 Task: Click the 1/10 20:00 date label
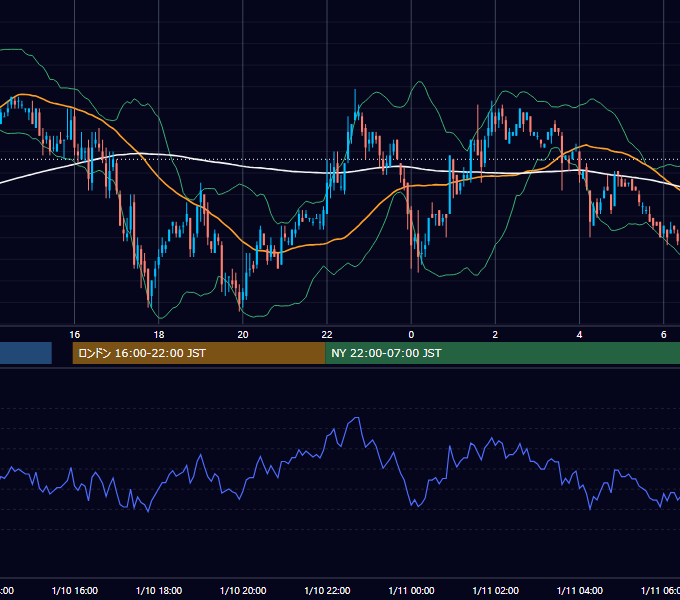pos(243,590)
